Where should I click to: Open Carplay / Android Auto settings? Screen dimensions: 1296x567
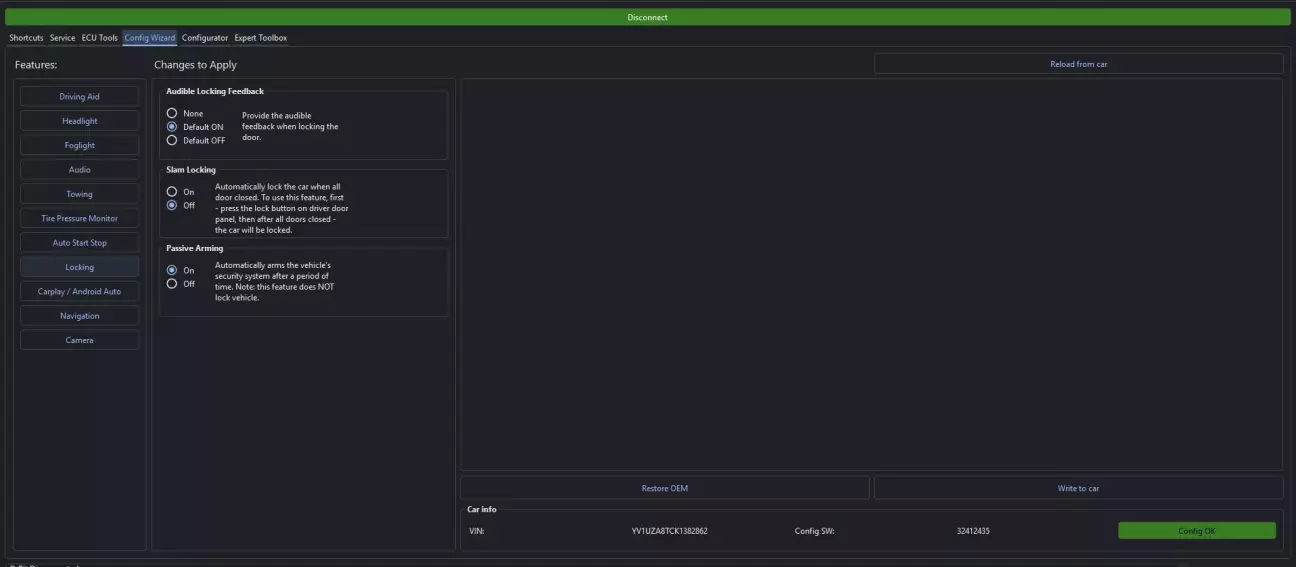(x=79, y=292)
